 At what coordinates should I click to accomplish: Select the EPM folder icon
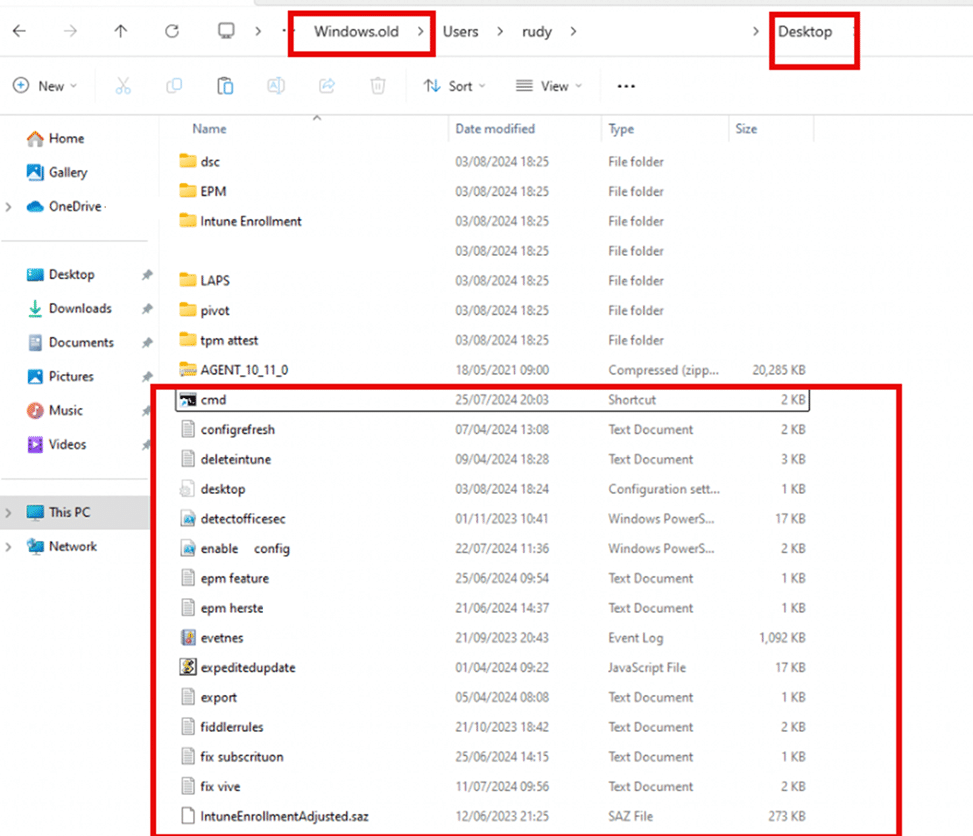pos(187,191)
